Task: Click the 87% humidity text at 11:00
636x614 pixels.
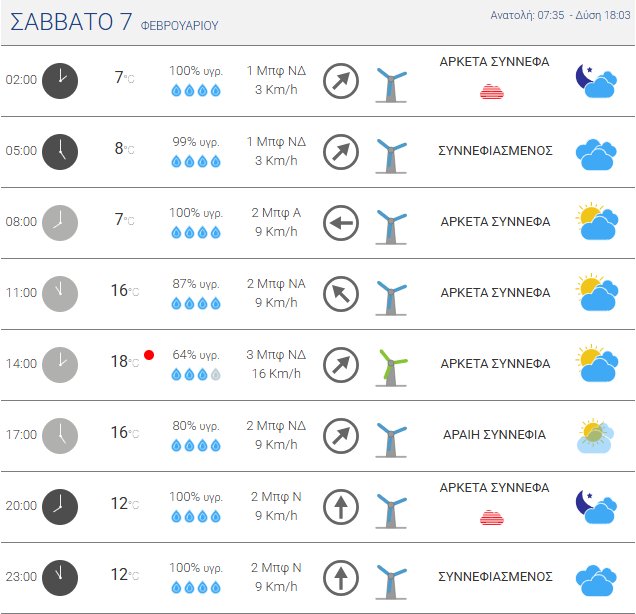Action: [x=195, y=284]
